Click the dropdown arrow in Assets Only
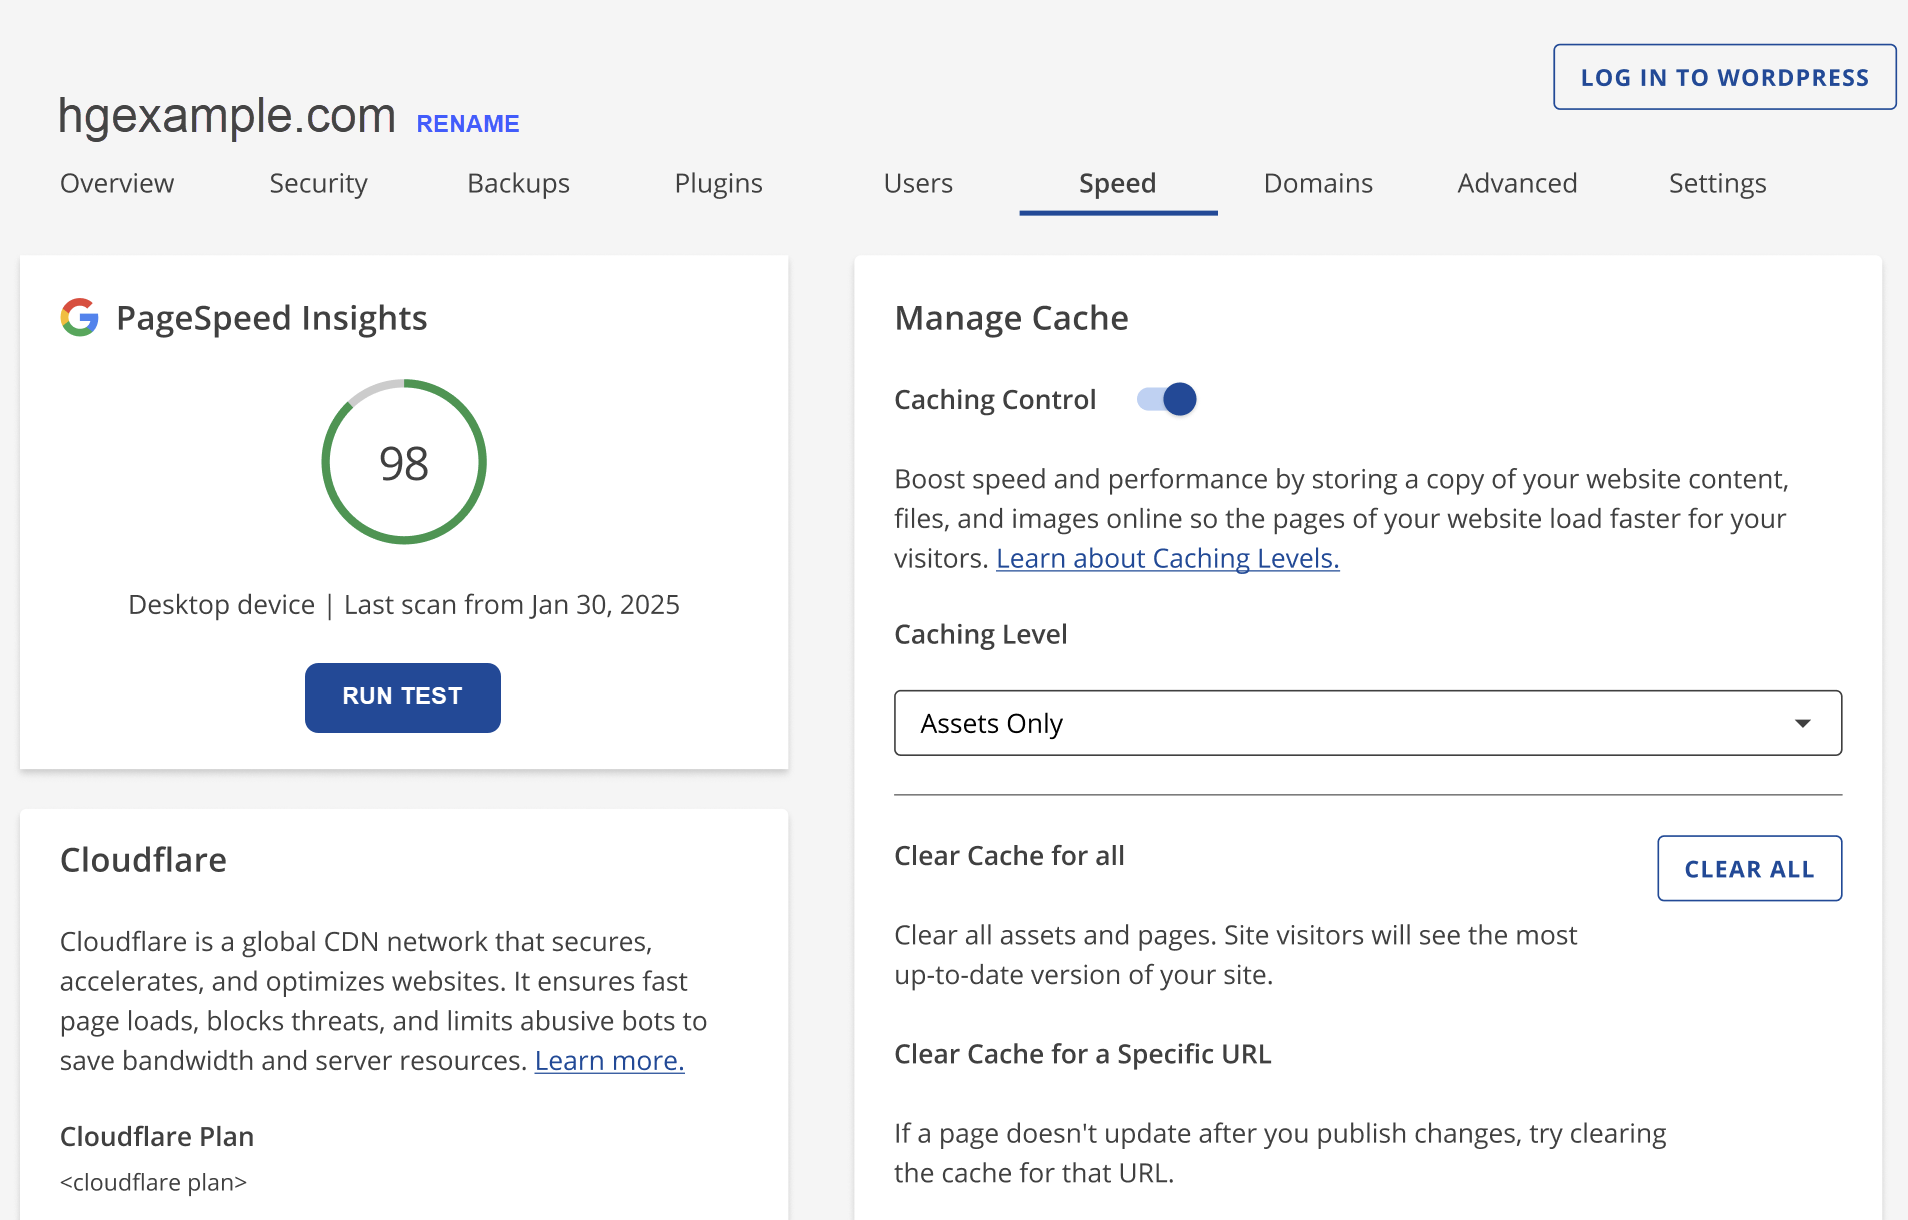Image resolution: width=1908 pixels, height=1220 pixels. click(x=1802, y=723)
